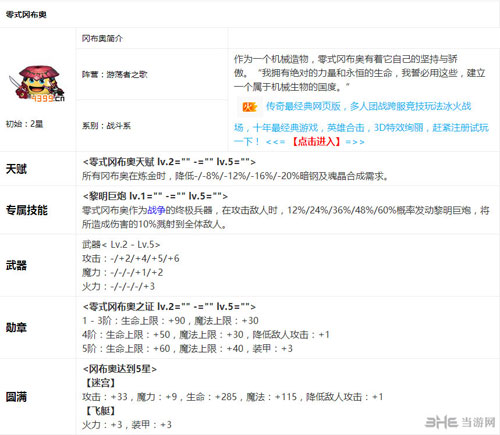Click the 天赋 row label
The image size is (500, 435).
(x=16, y=169)
